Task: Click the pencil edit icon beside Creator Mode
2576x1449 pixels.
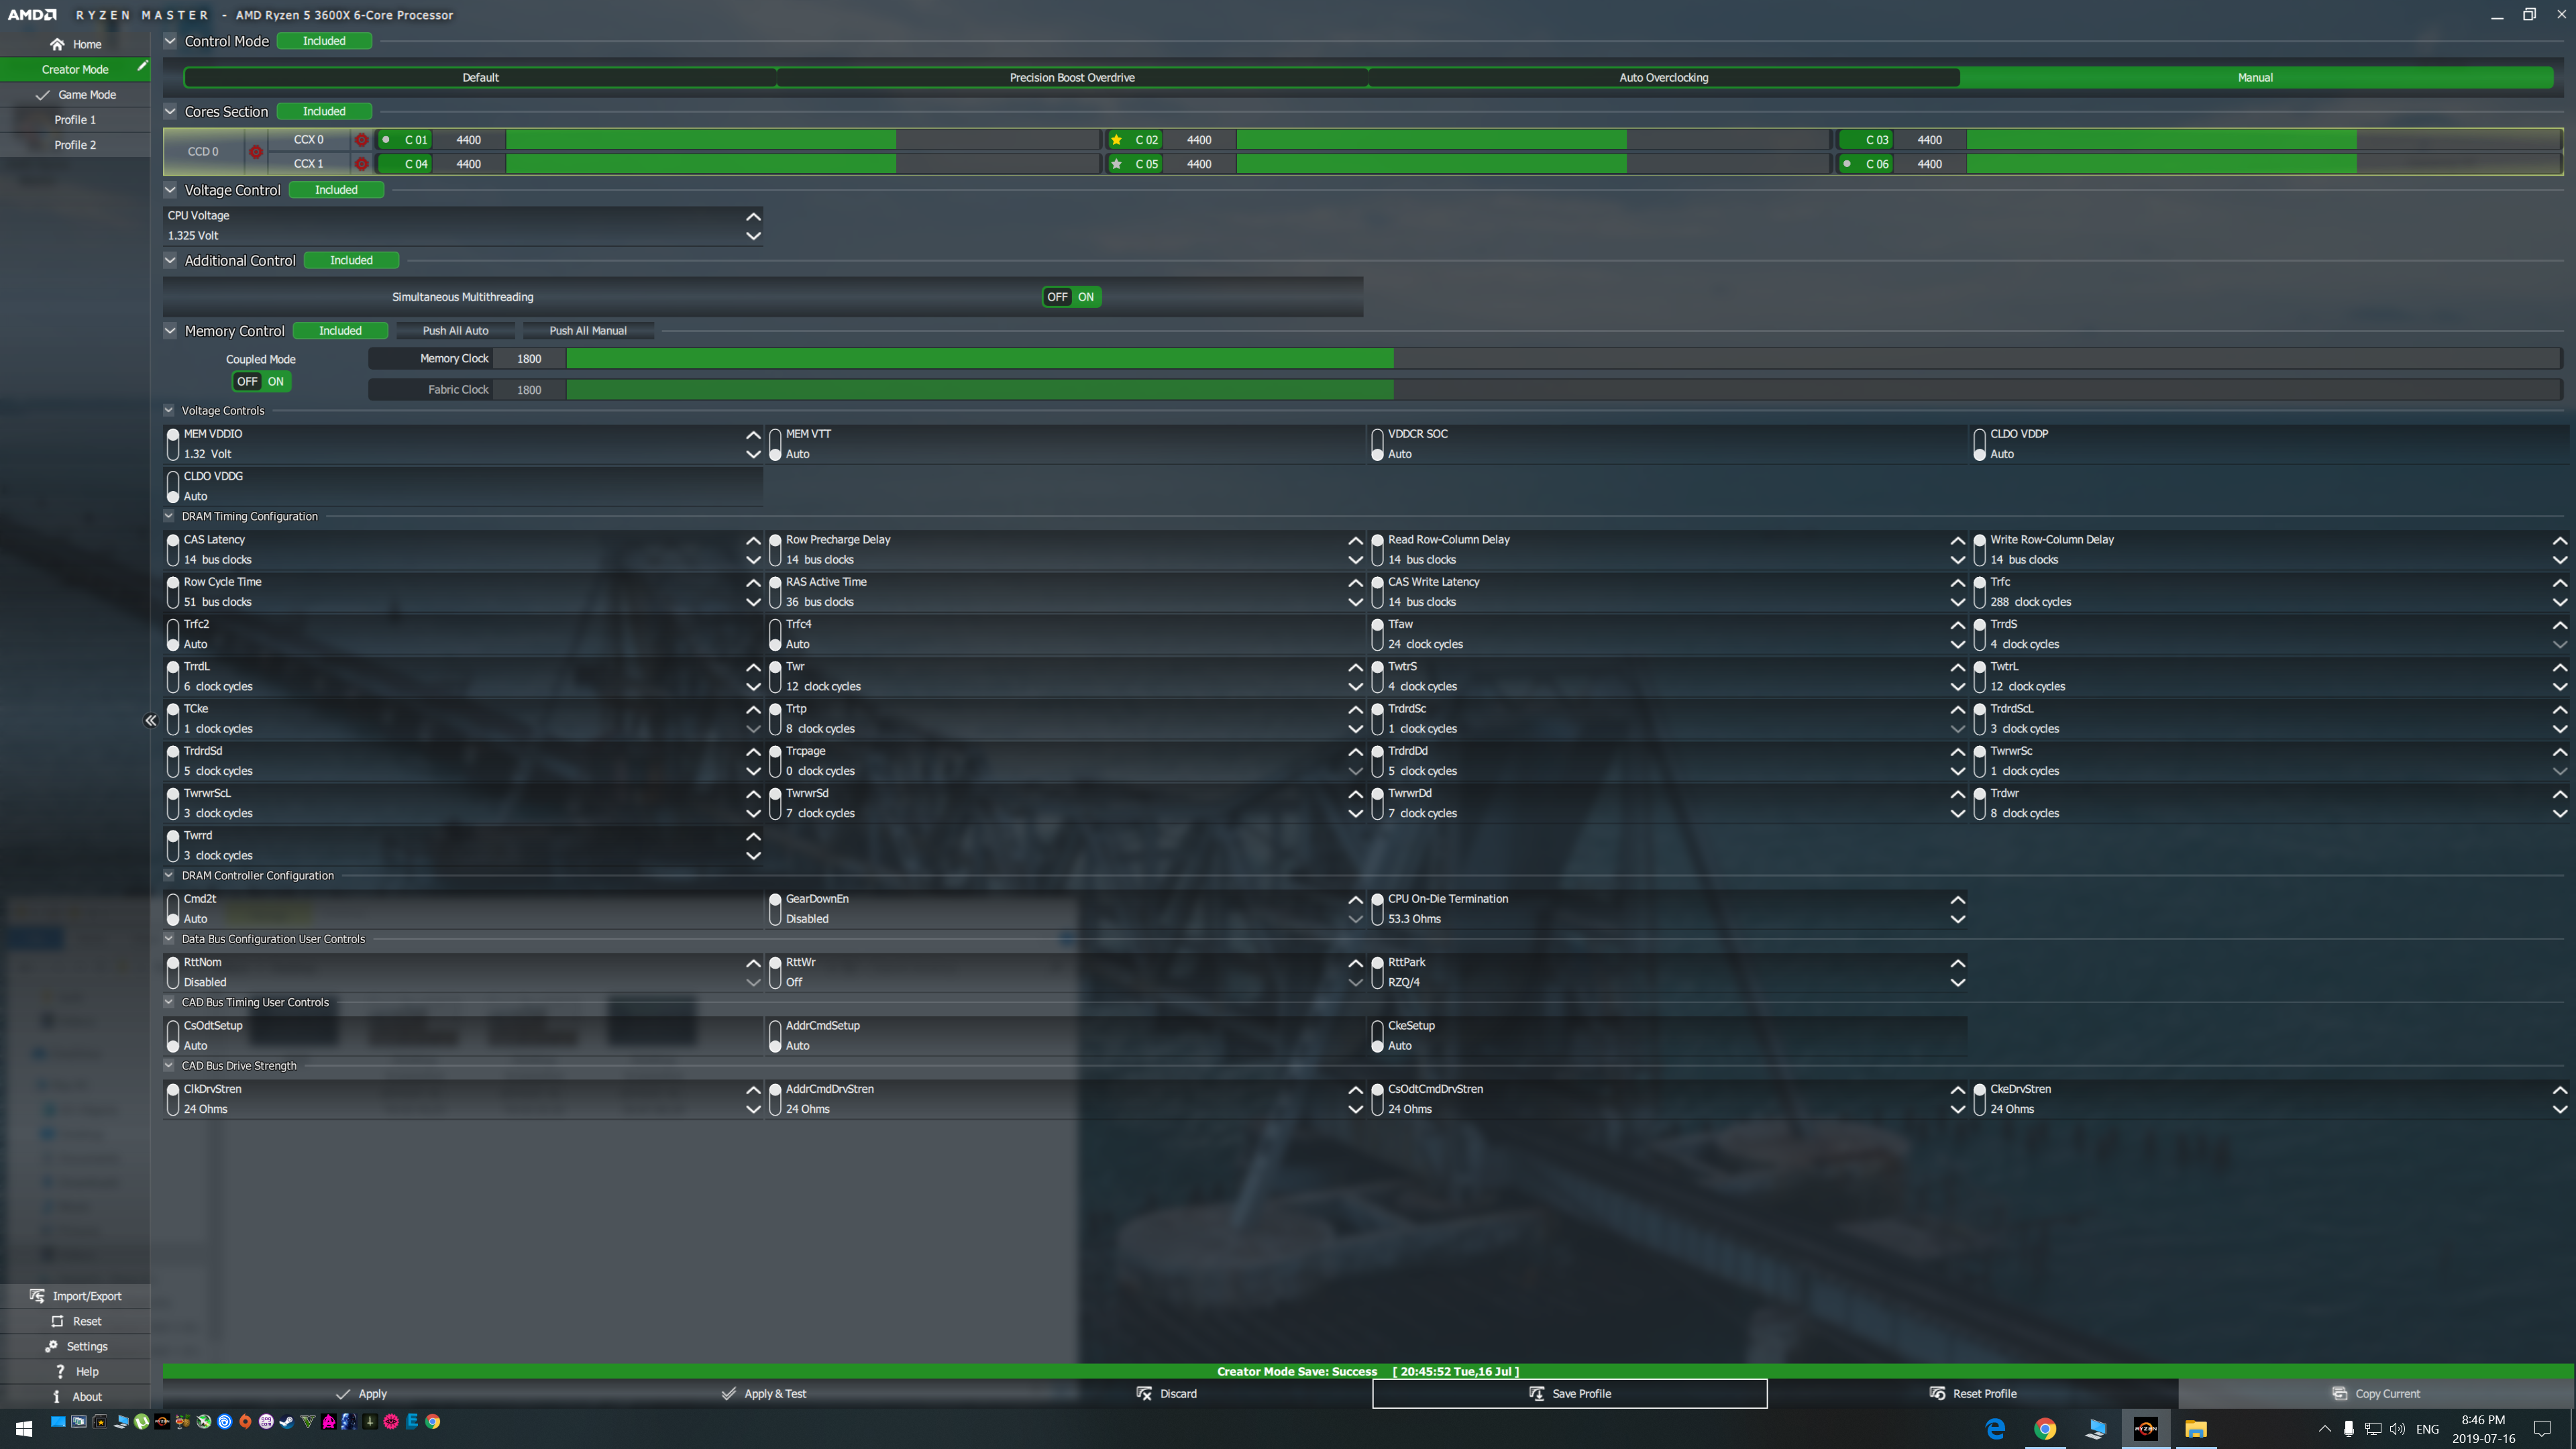Action: pos(142,66)
